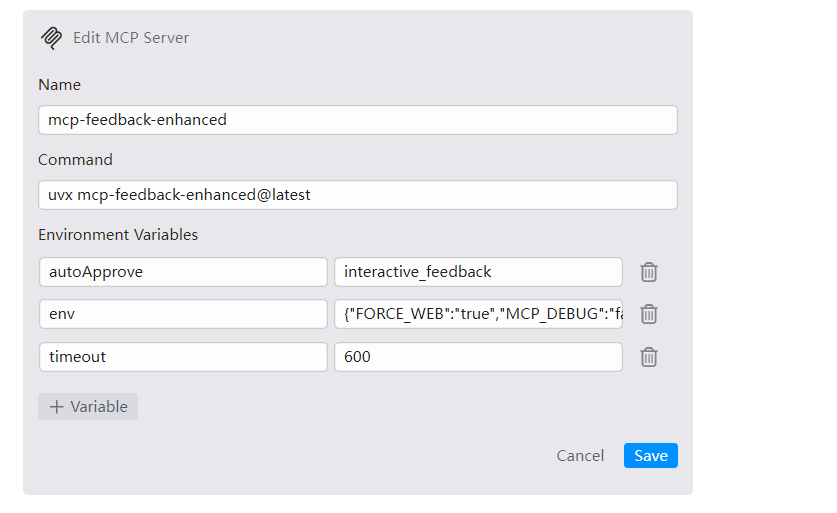Click the MCP server logo icon
837x513 pixels.
coord(52,38)
